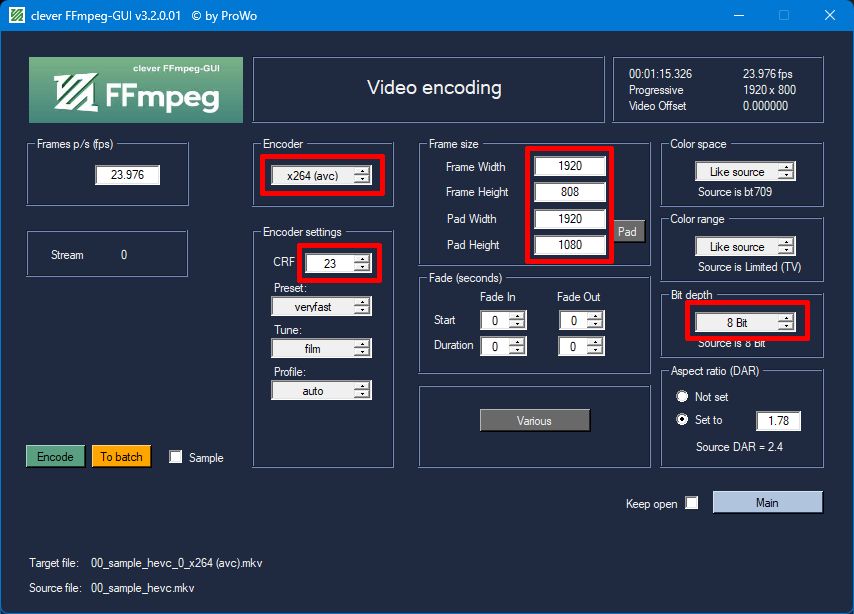Click the Pad button

tap(630, 232)
